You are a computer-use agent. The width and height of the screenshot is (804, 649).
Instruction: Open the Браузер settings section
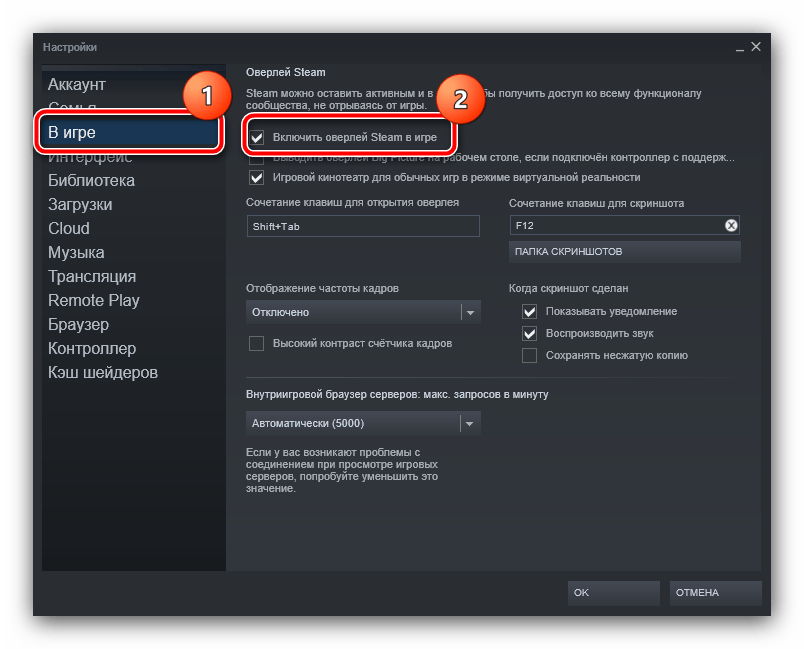click(78, 324)
